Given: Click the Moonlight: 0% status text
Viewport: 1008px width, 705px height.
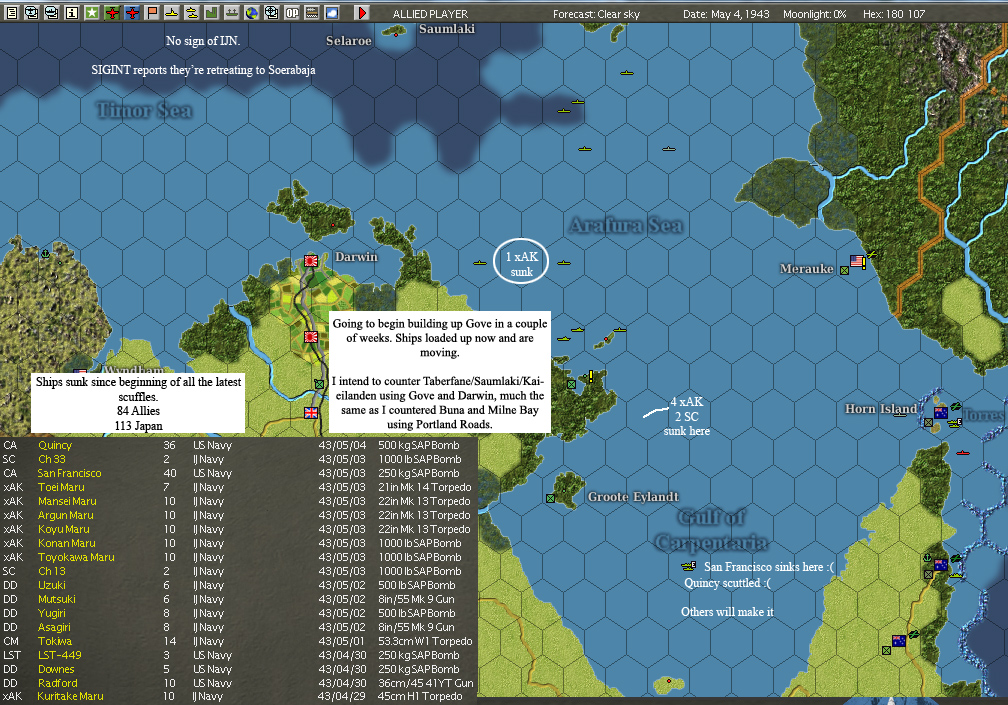Looking at the screenshot, I should (814, 13).
